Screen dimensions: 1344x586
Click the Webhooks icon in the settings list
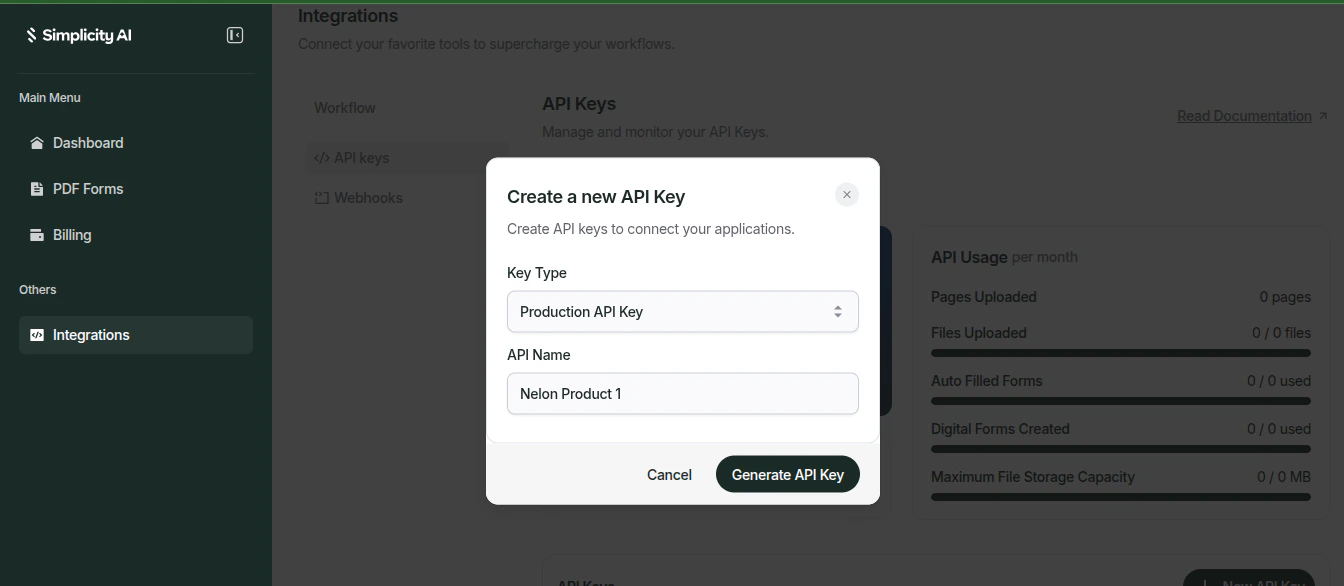click(320, 197)
